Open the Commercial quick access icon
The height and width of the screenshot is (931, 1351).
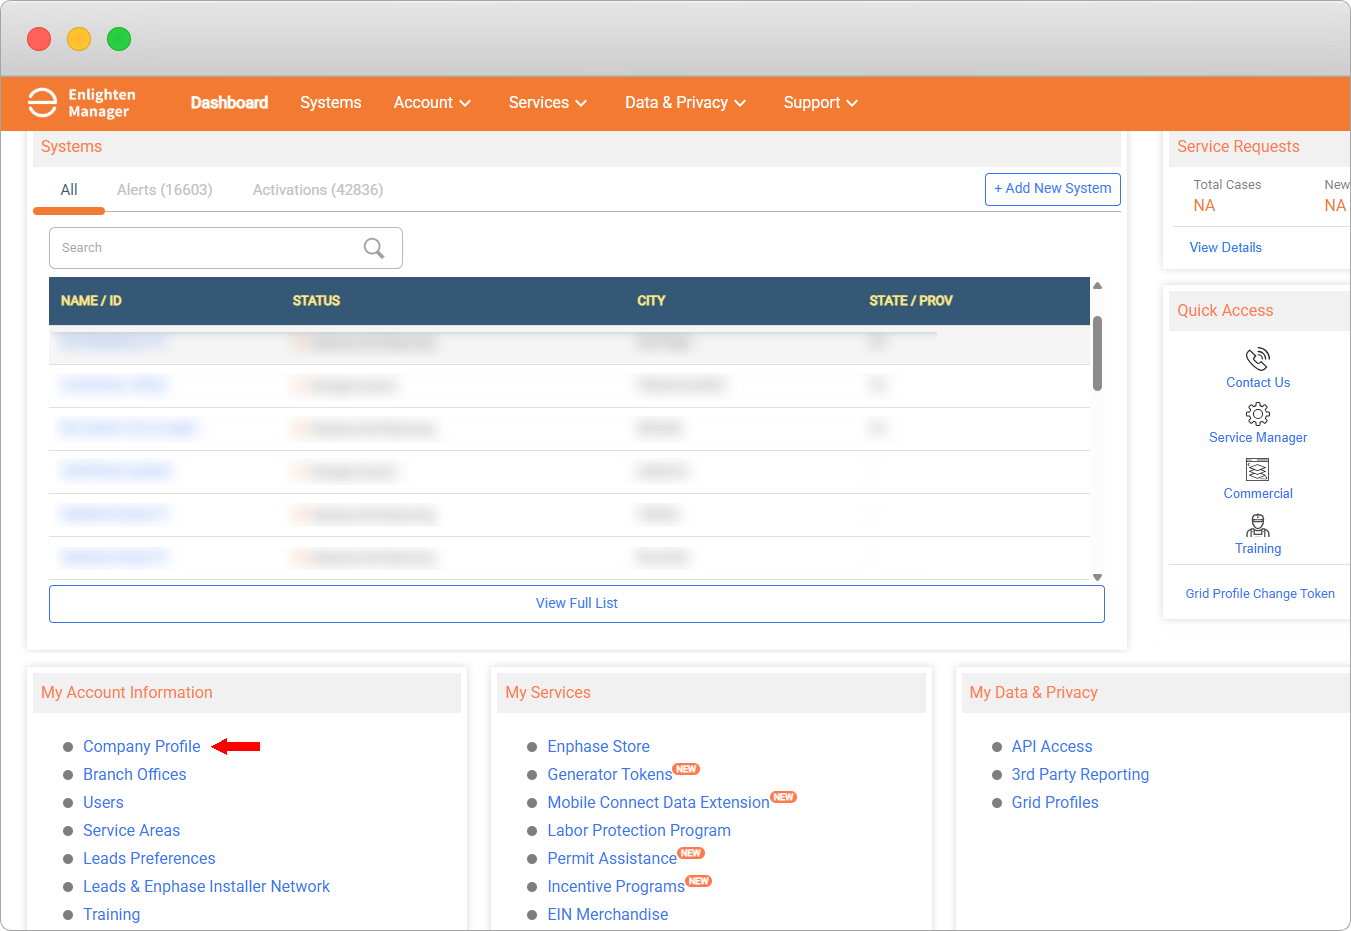pos(1258,469)
